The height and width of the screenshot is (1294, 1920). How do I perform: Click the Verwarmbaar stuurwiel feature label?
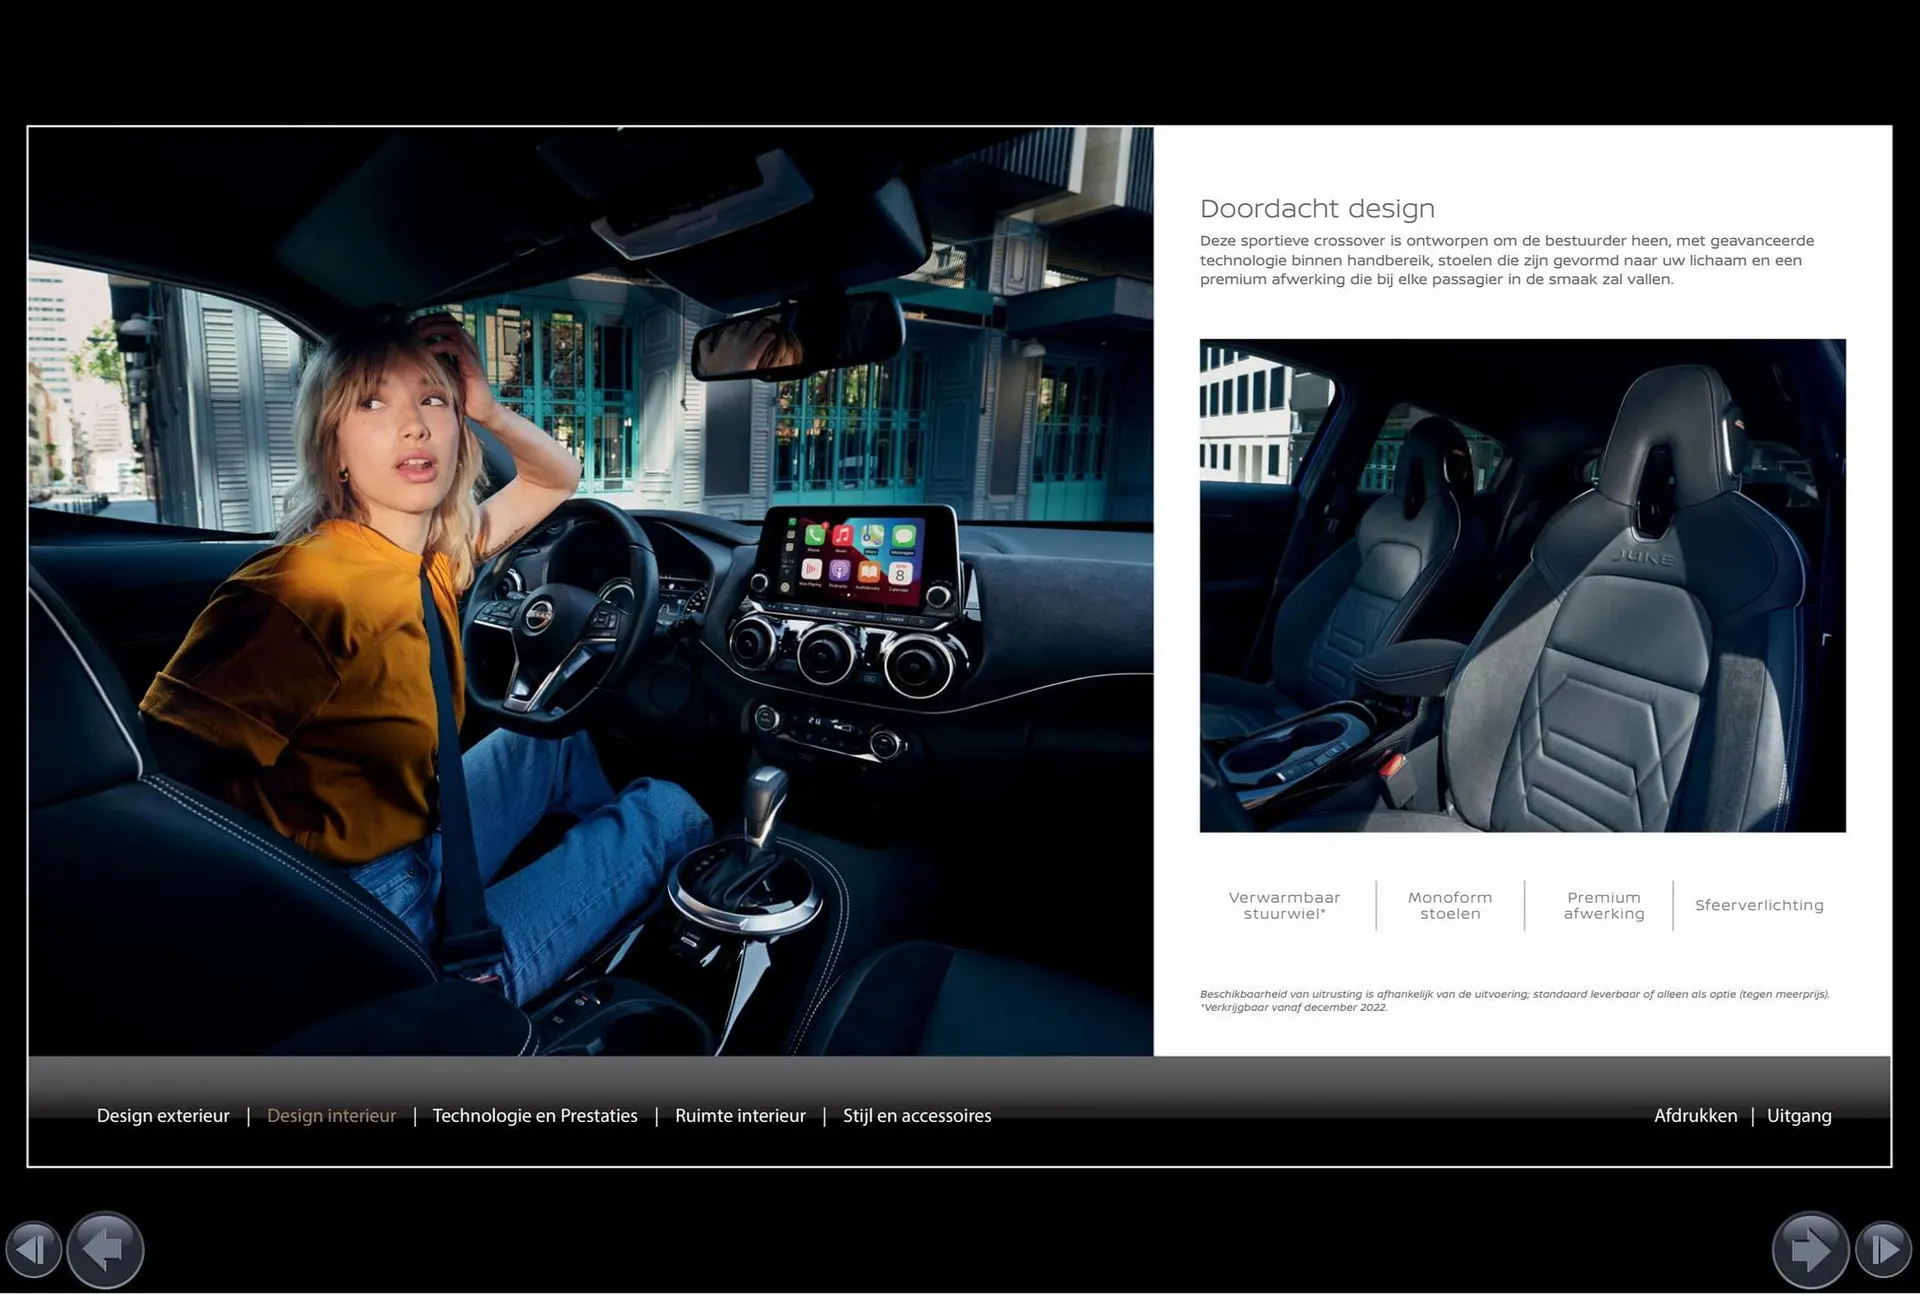click(x=1284, y=905)
